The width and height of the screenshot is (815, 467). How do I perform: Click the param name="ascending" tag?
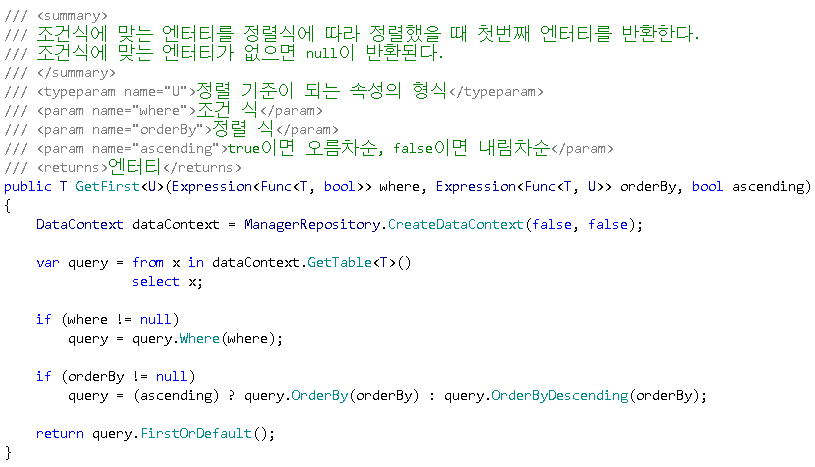tap(133, 149)
